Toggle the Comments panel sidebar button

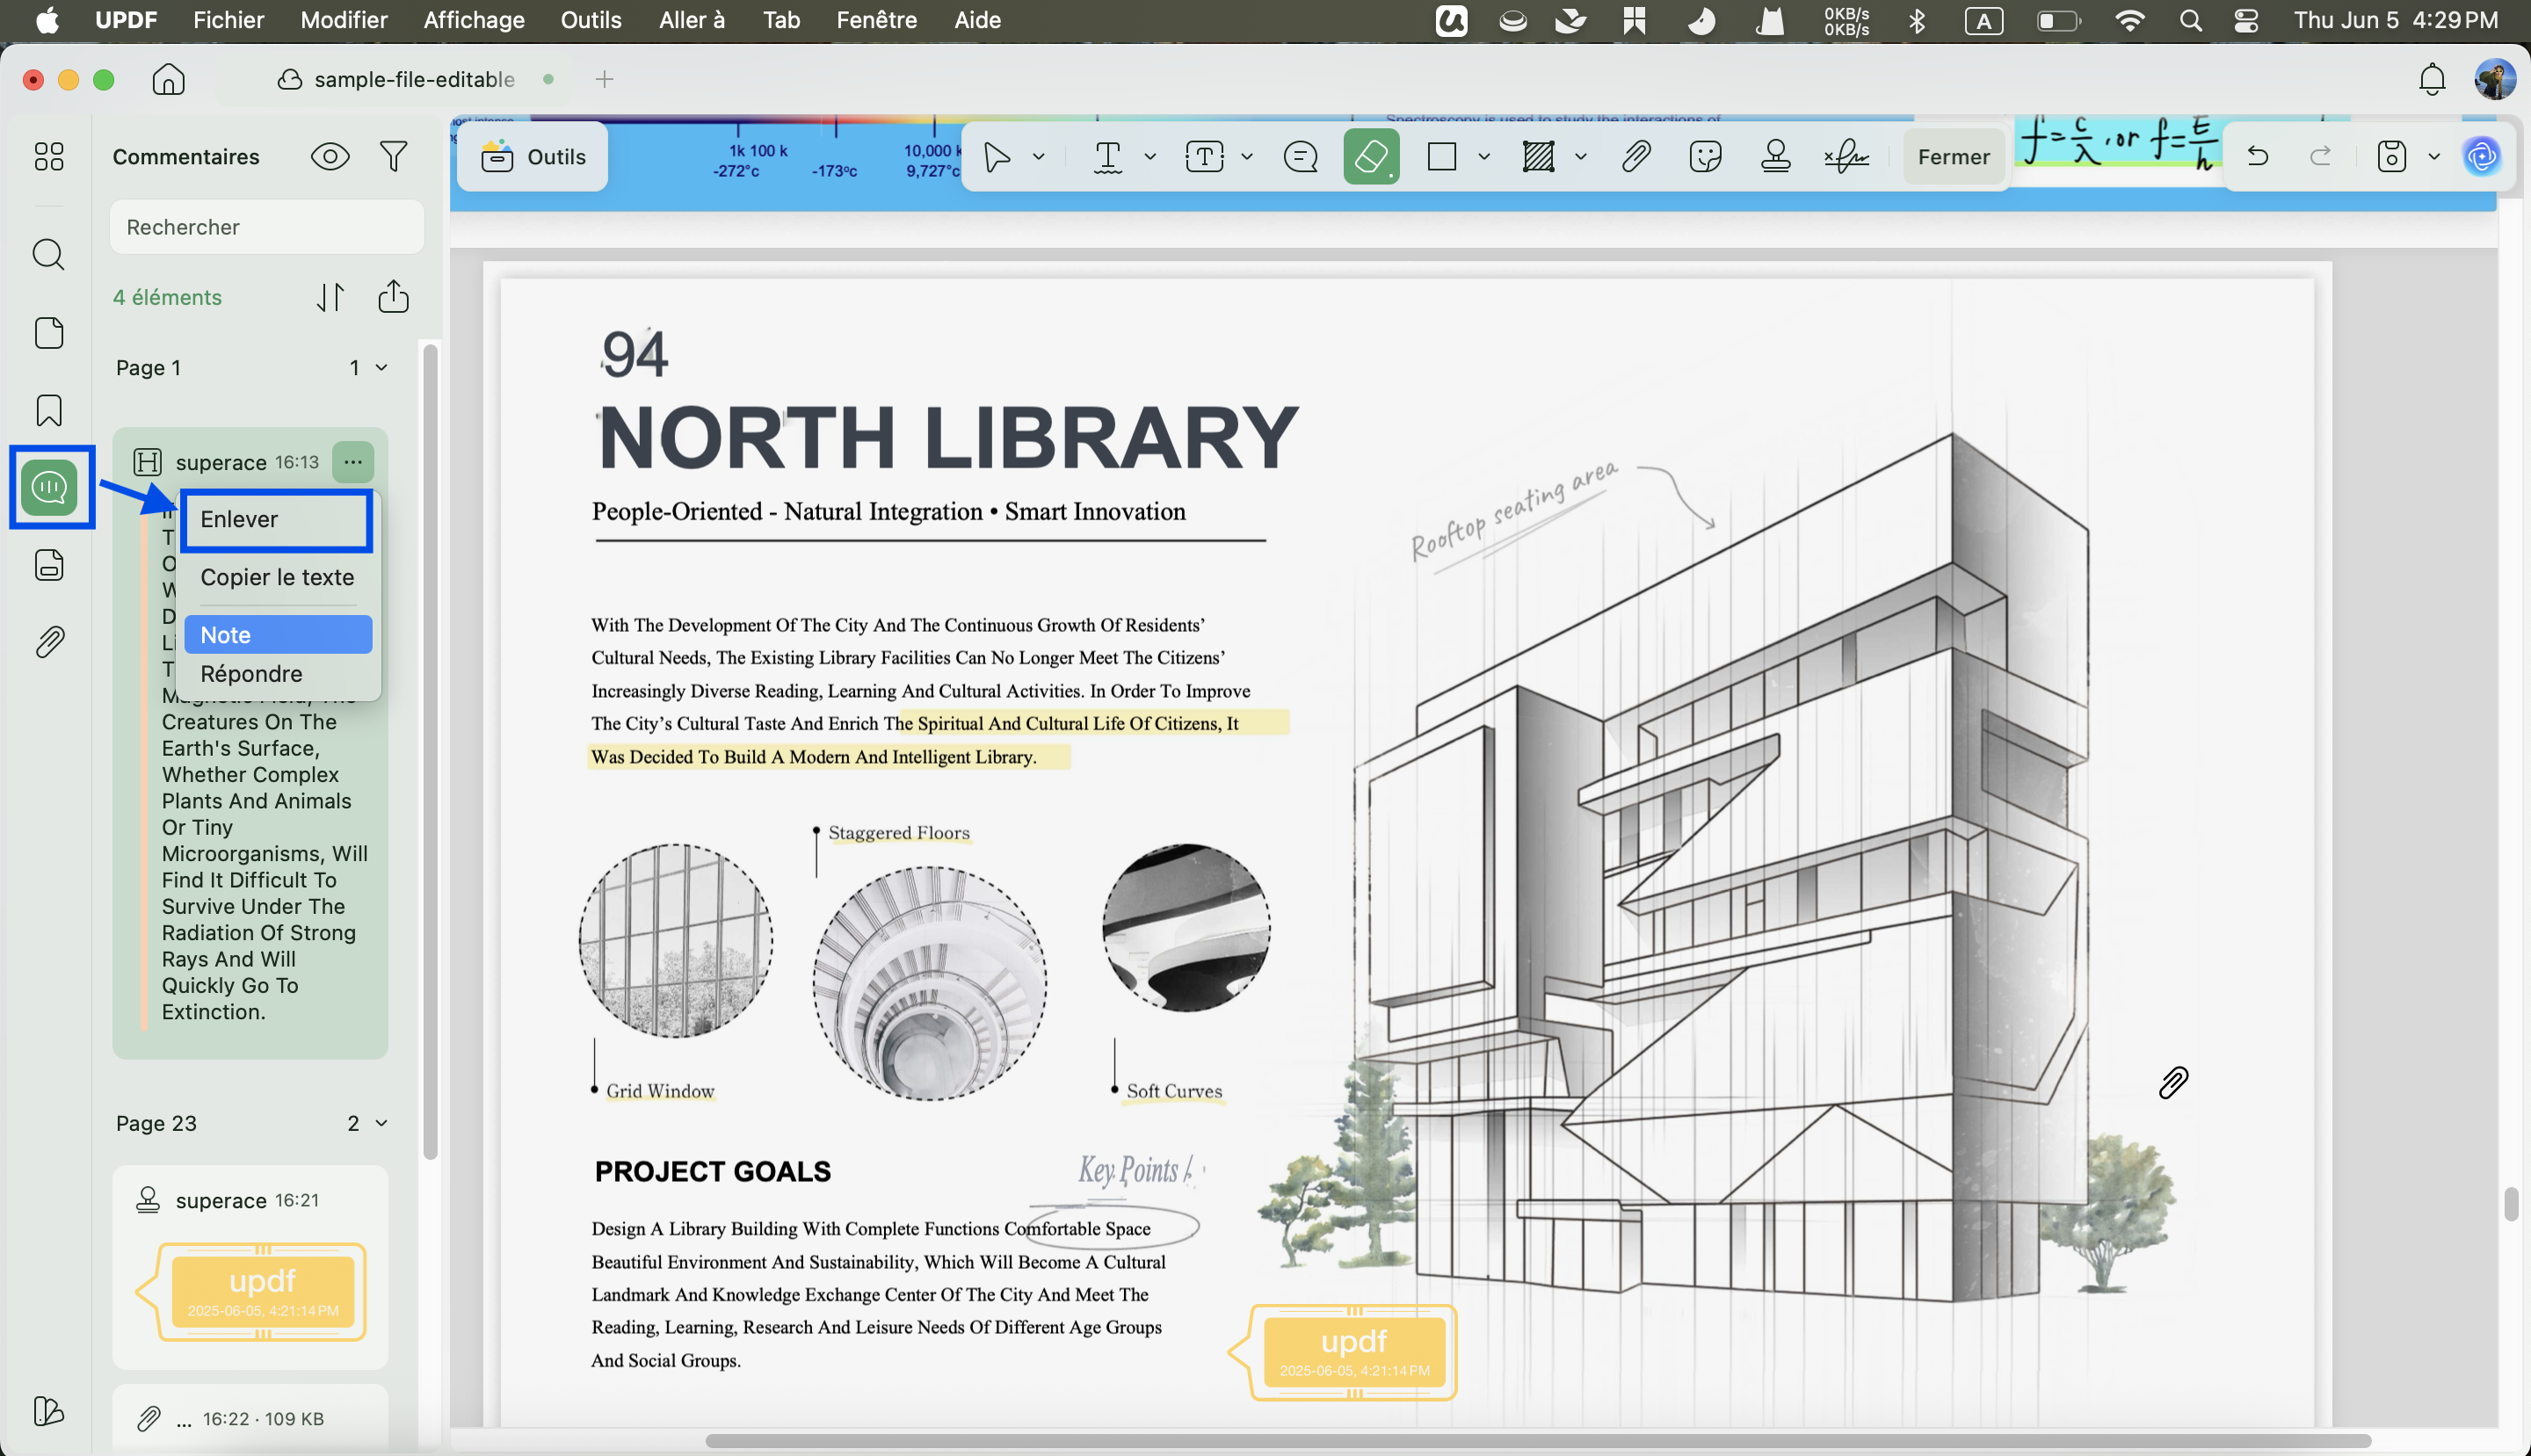(x=49, y=487)
